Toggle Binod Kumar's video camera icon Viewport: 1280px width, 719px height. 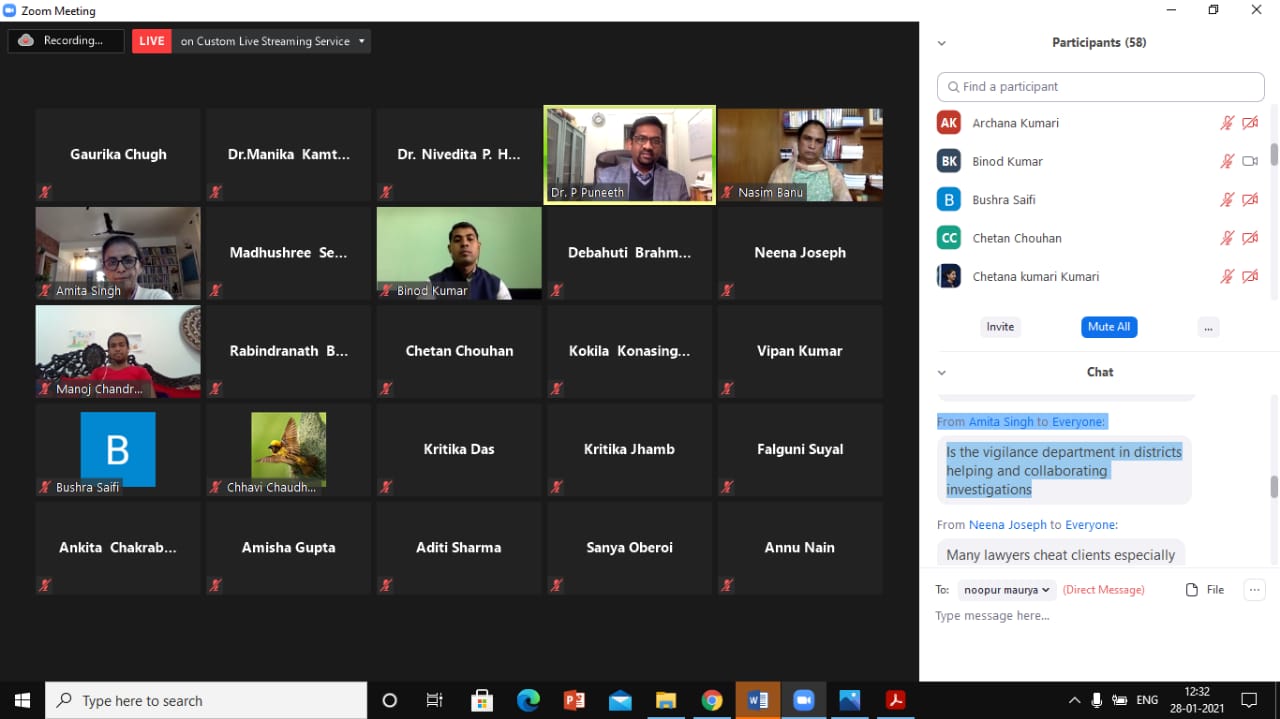(1250, 161)
